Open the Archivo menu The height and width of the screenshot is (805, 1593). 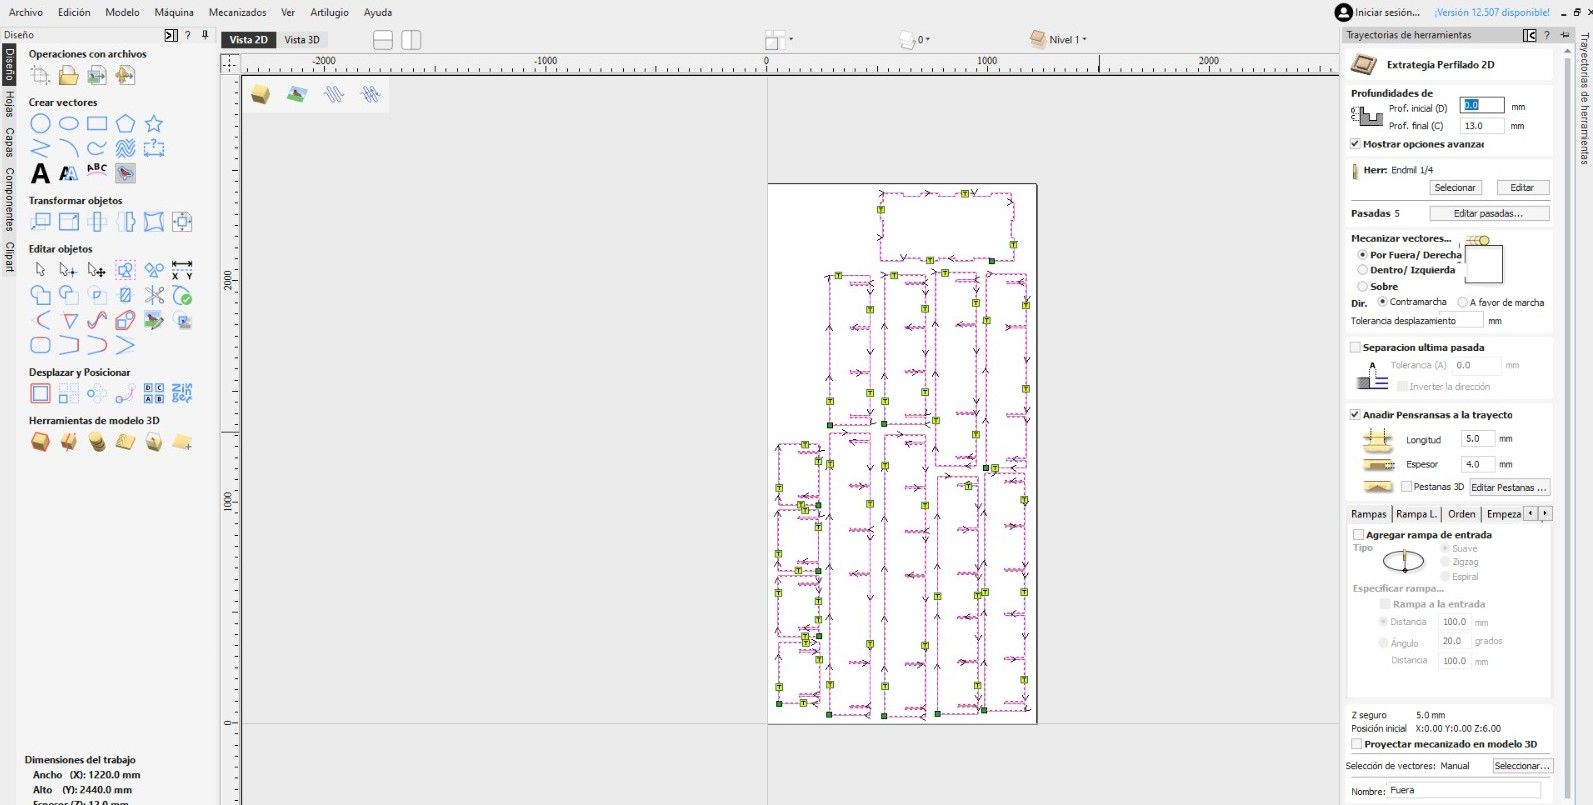click(25, 12)
